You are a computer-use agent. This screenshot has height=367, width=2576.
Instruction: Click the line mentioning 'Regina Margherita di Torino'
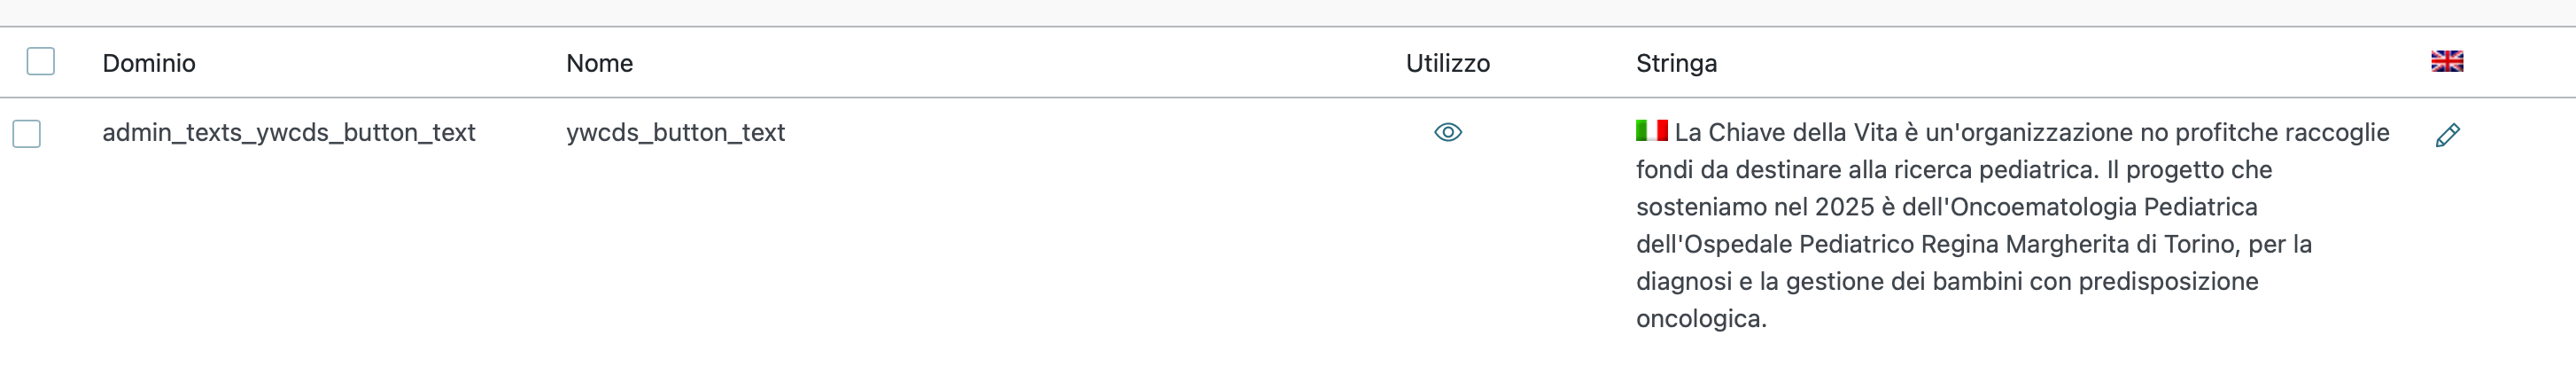pos(1973,244)
